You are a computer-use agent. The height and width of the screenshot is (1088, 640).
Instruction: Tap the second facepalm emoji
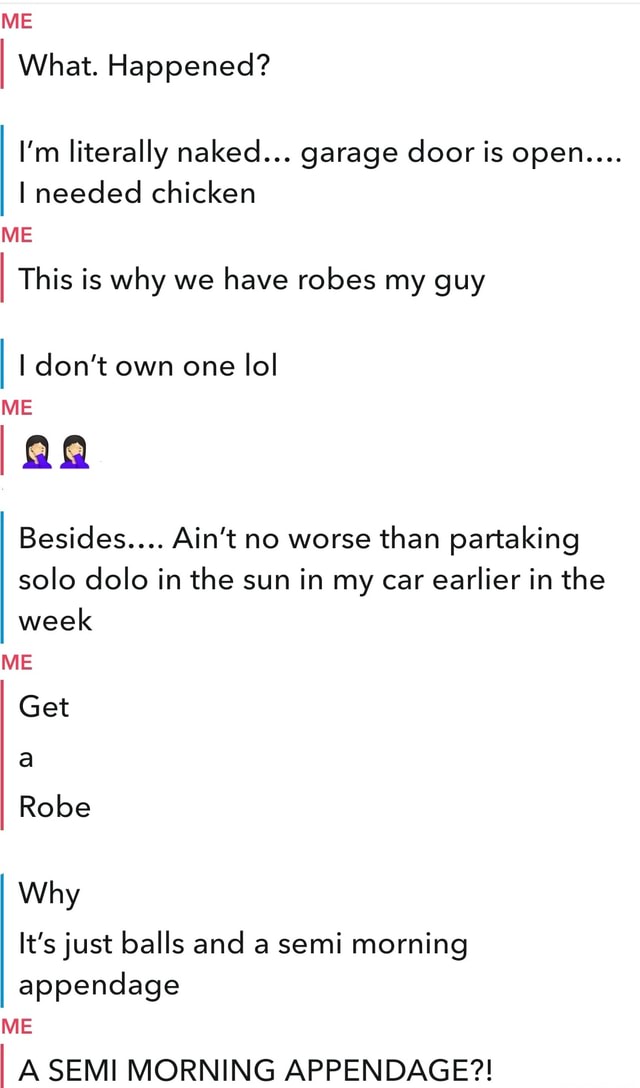click(x=74, y=452)
